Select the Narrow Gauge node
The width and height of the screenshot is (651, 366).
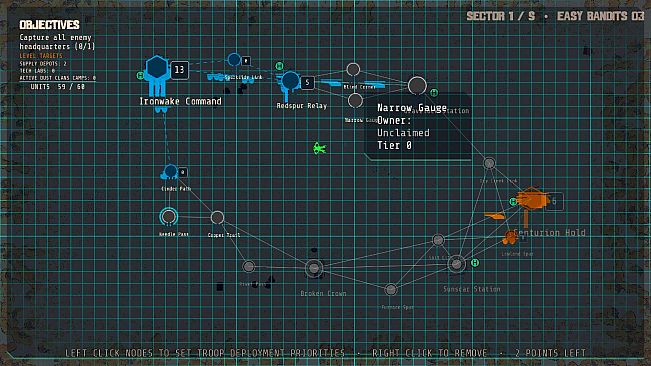(355, 100)
